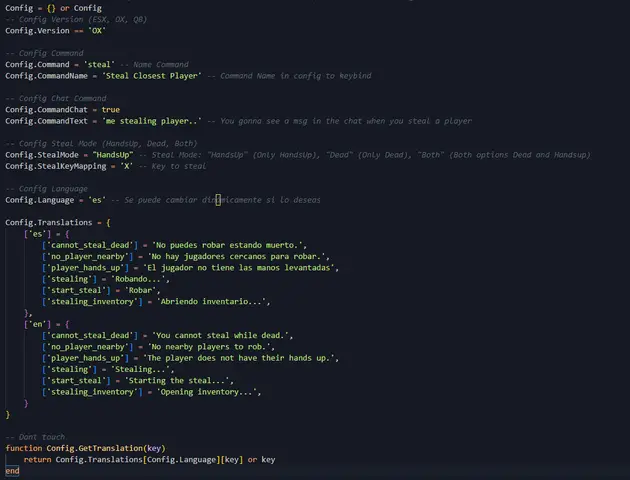Click the 'es' Config.Language value
Image resolution: width=630 pixels, height=480 pixels.
click(97, 200)
